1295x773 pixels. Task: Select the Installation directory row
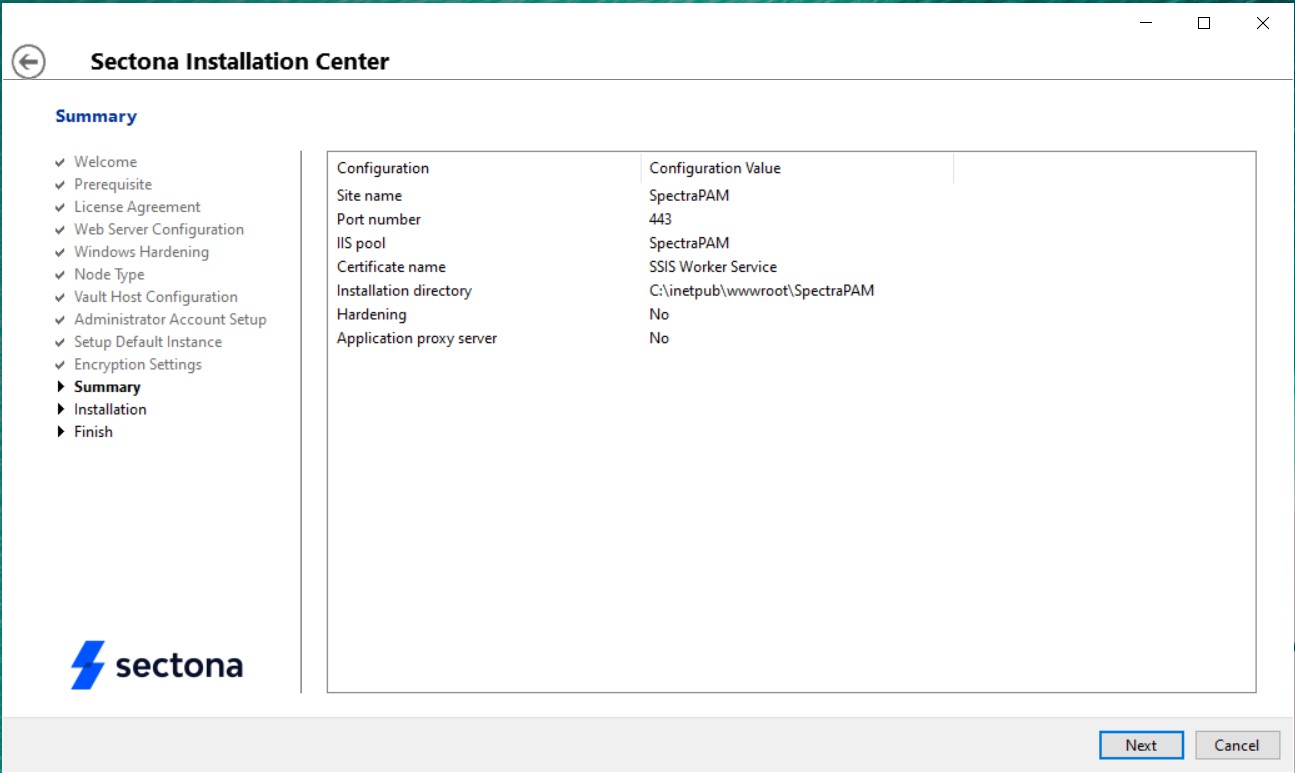point(404,291)
